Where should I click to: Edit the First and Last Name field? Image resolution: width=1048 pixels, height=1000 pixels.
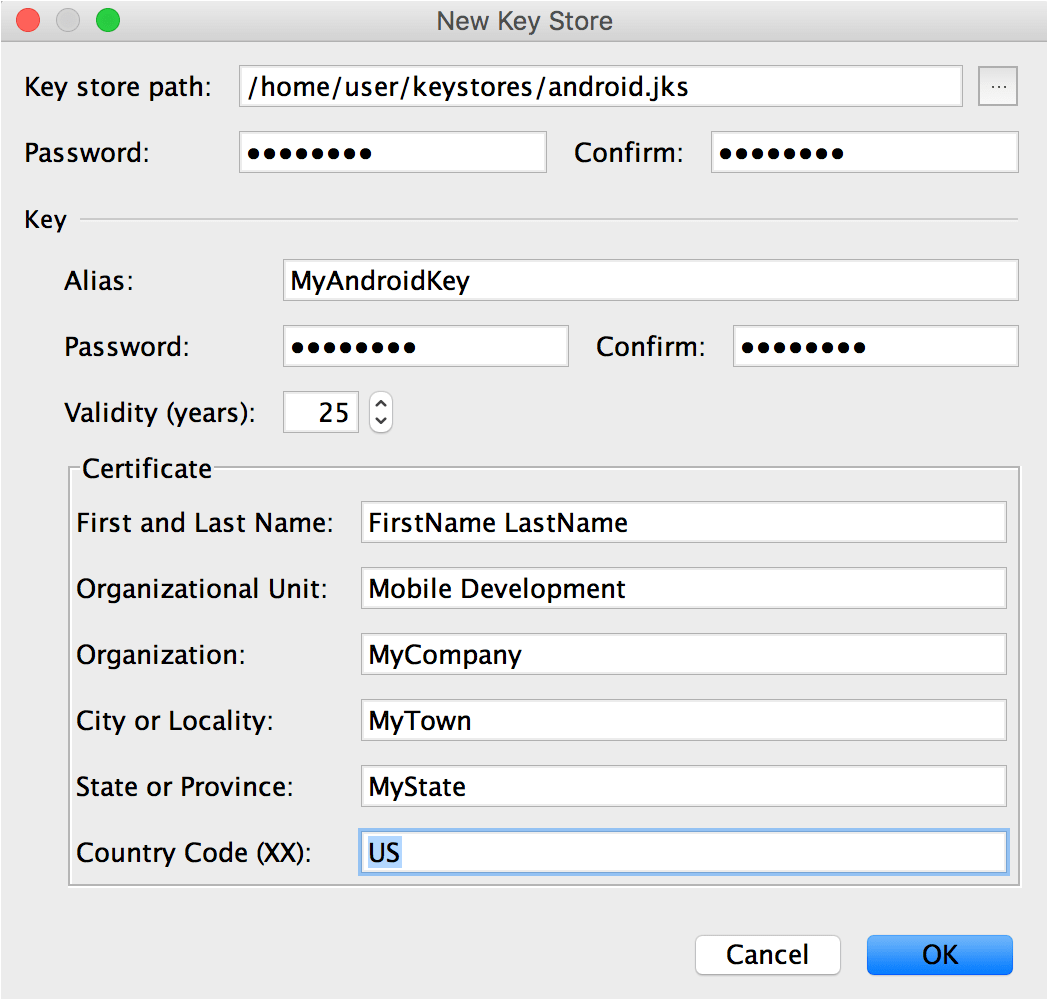click(684, 522)
